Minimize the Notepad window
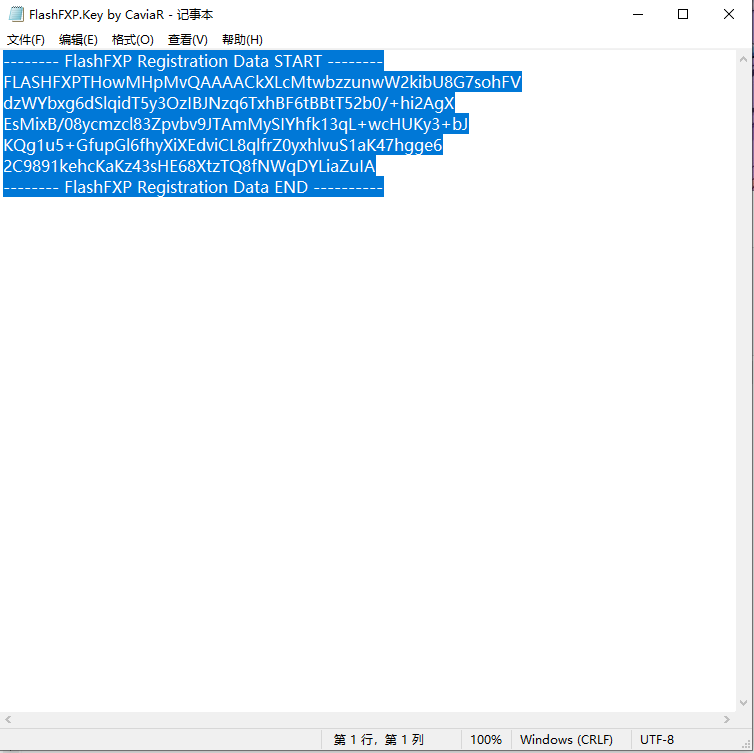Image resolution: width=754 pixels, height=753 pixels. [638, 14]
